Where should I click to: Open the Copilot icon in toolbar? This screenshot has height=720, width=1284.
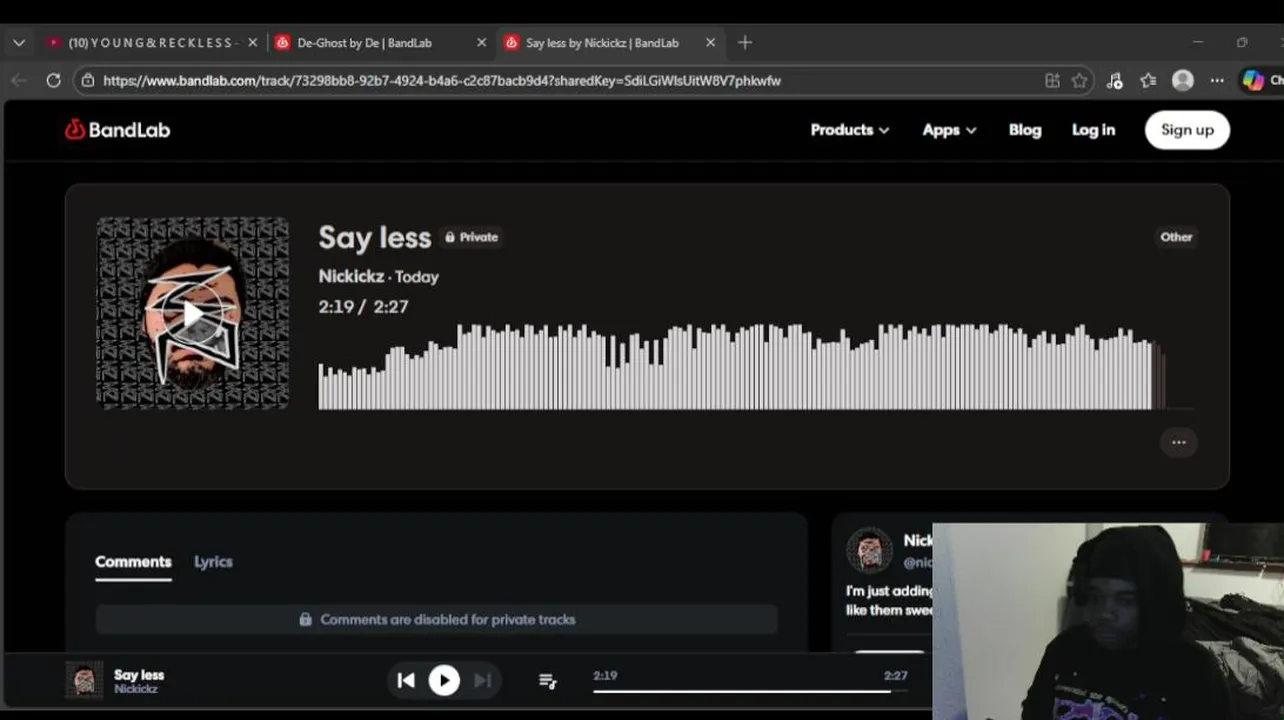tap(1253, 81)
